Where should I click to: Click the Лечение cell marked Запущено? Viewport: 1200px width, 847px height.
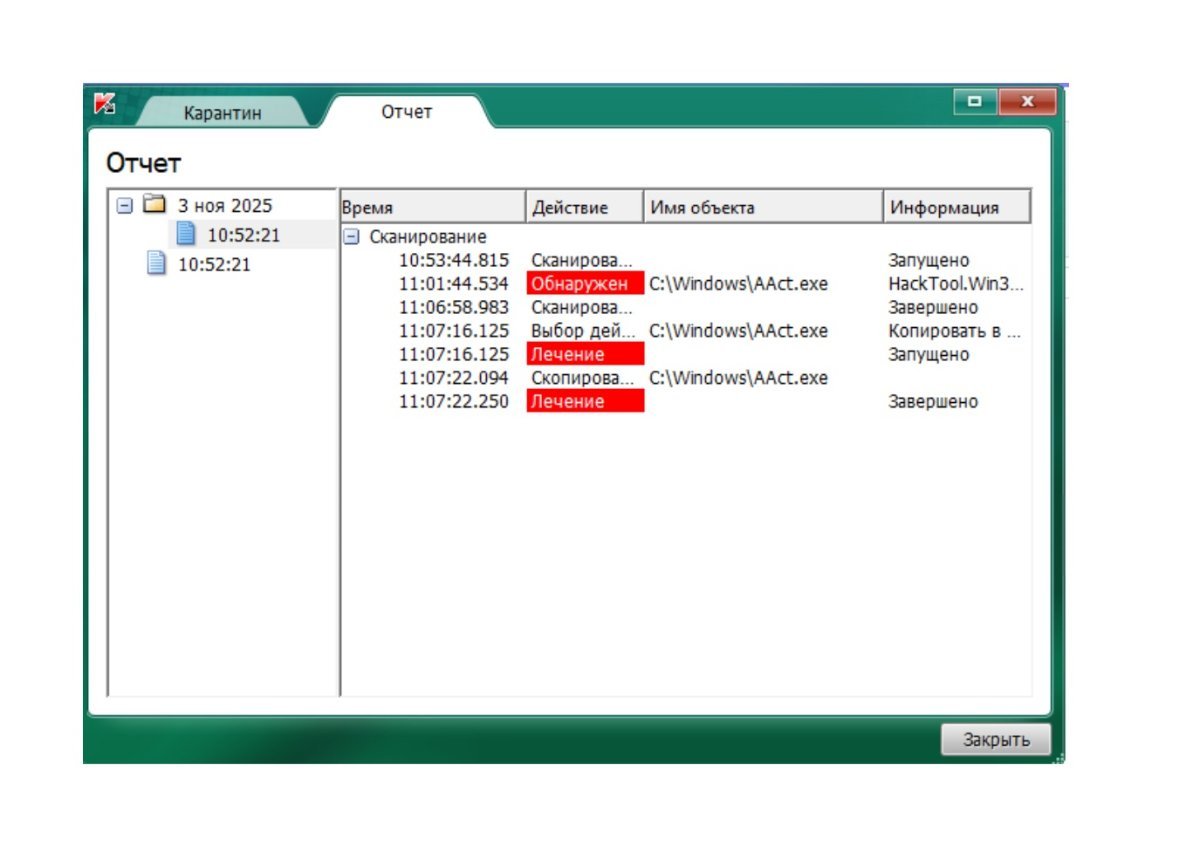tap(585, 355)
